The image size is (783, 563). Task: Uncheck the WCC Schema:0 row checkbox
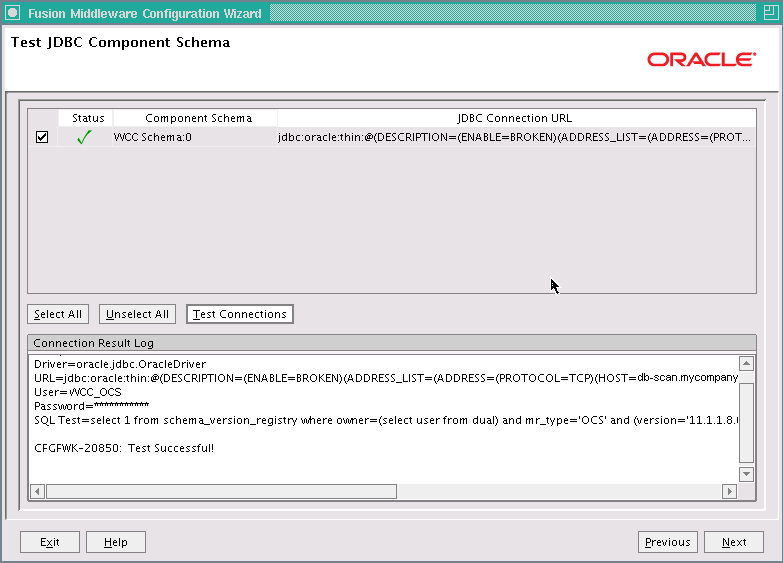(42, 137)
